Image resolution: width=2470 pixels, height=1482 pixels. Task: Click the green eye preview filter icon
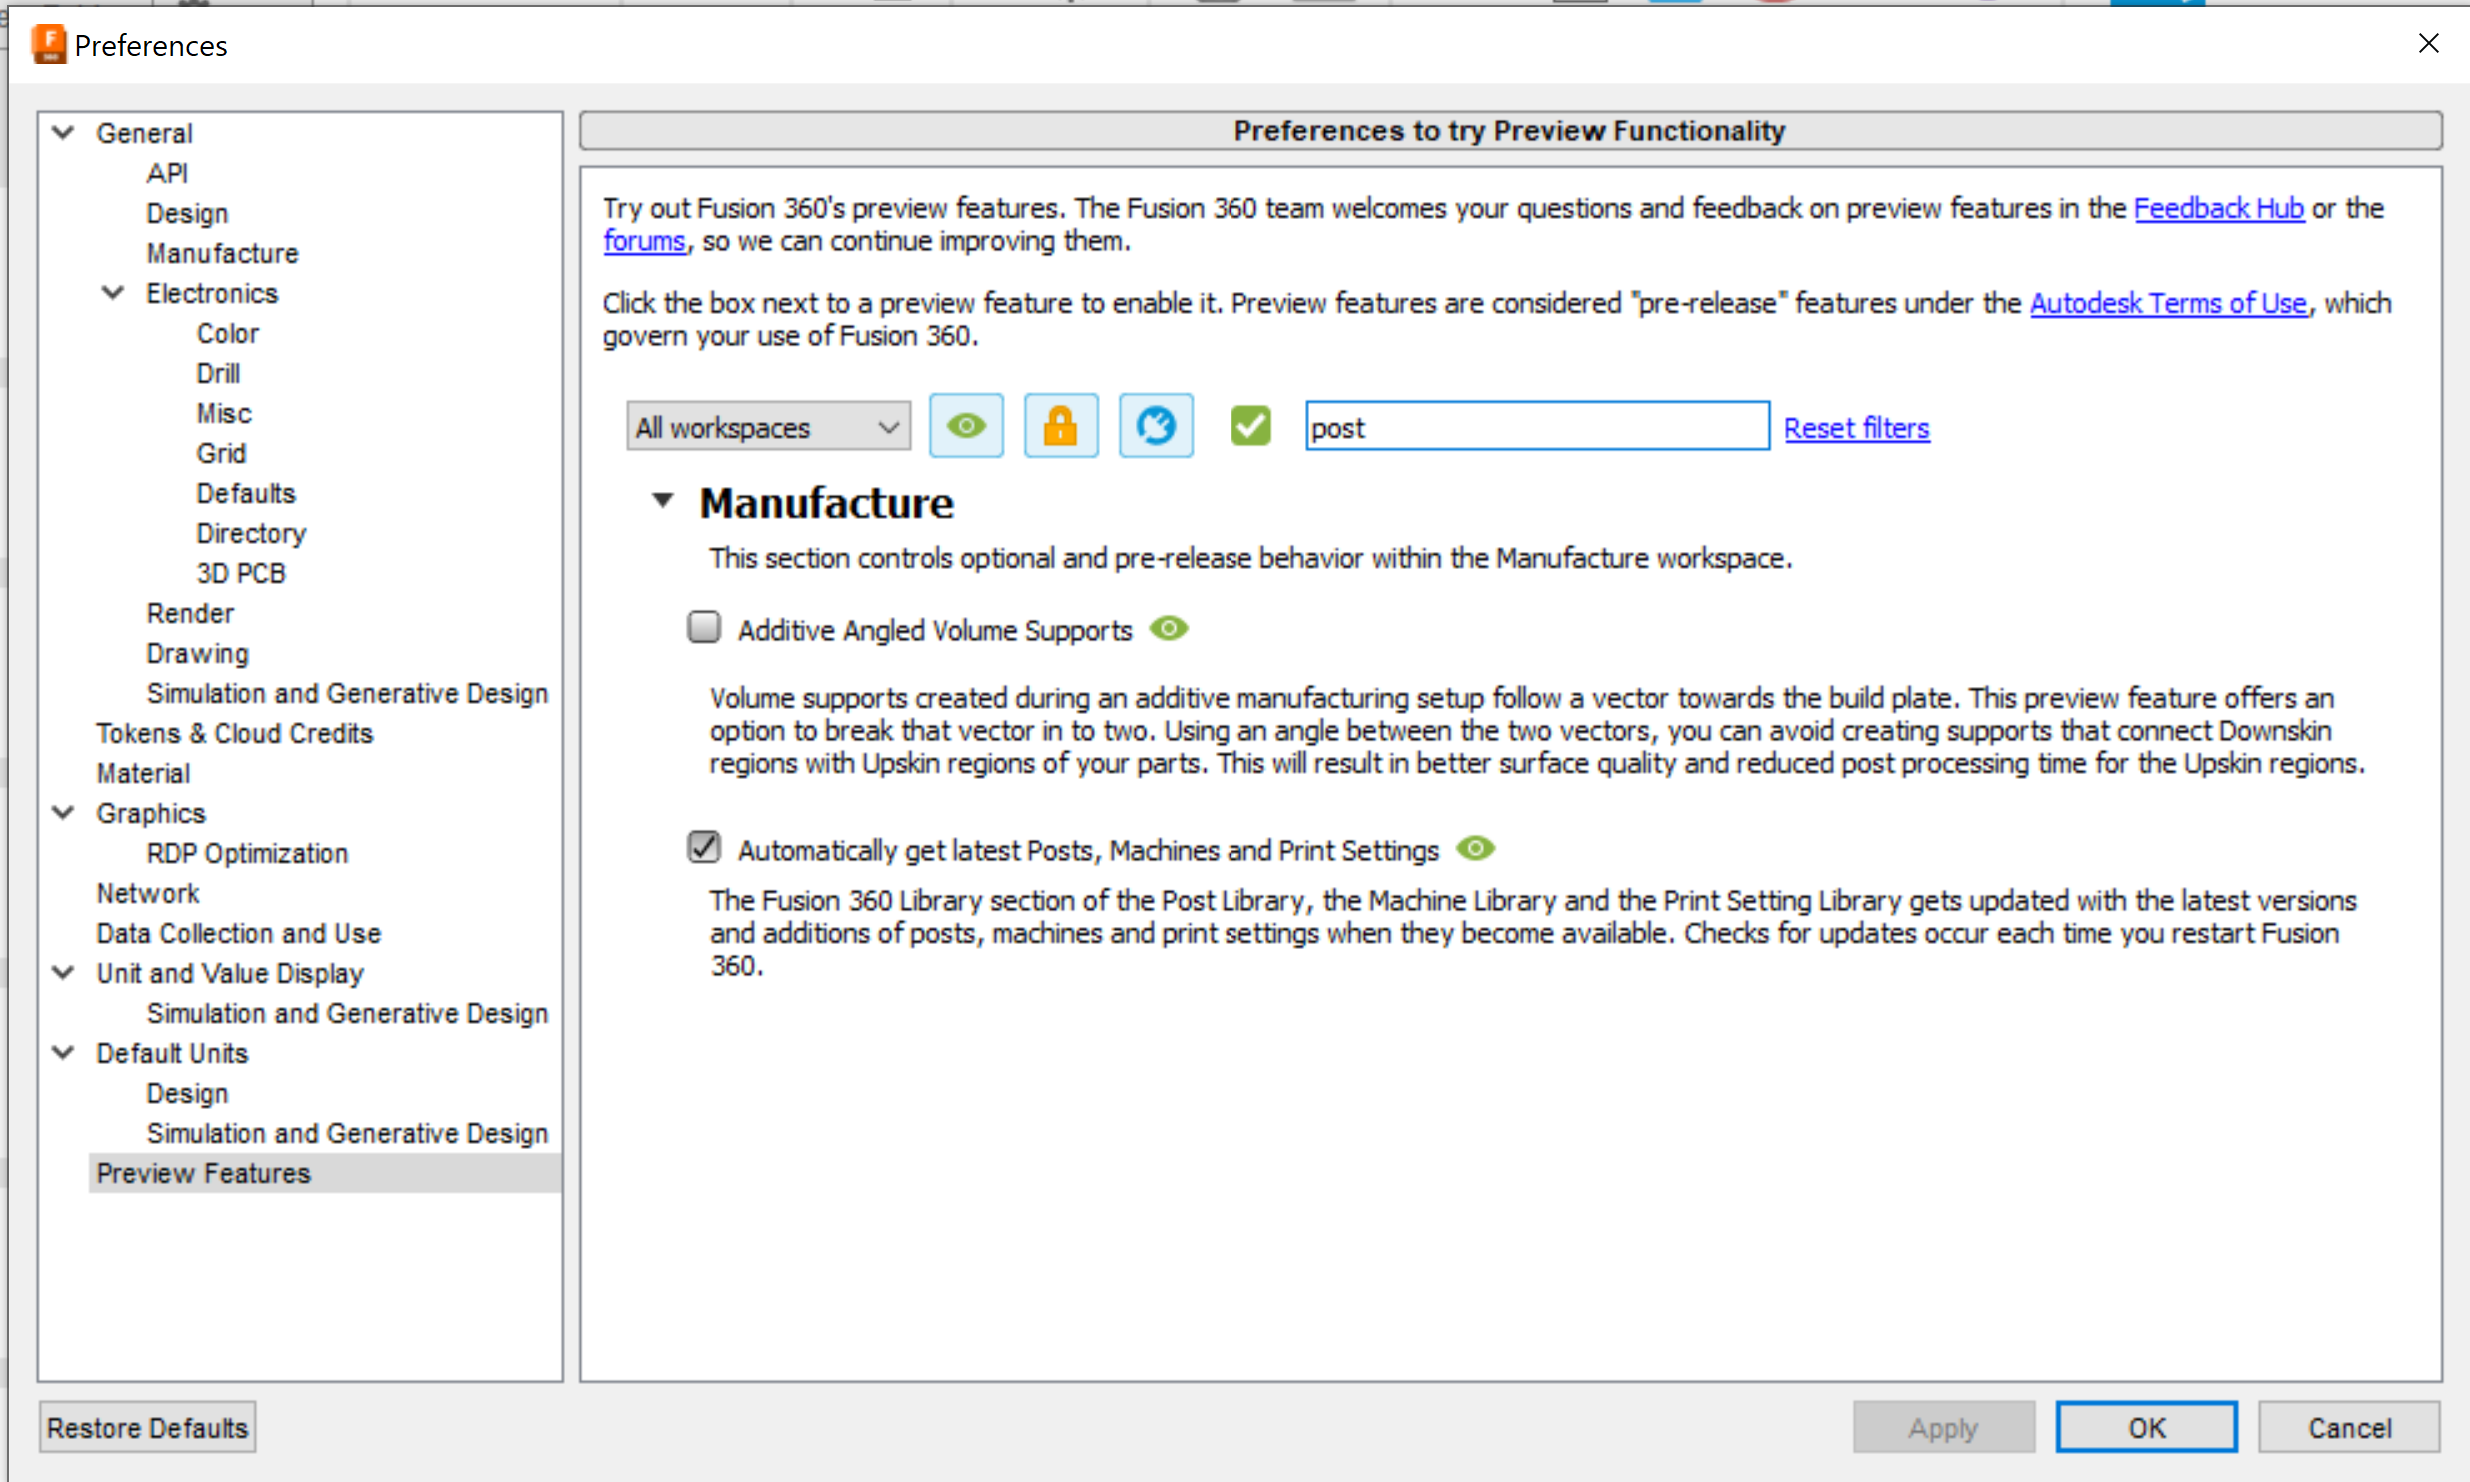tap(966, 427)
